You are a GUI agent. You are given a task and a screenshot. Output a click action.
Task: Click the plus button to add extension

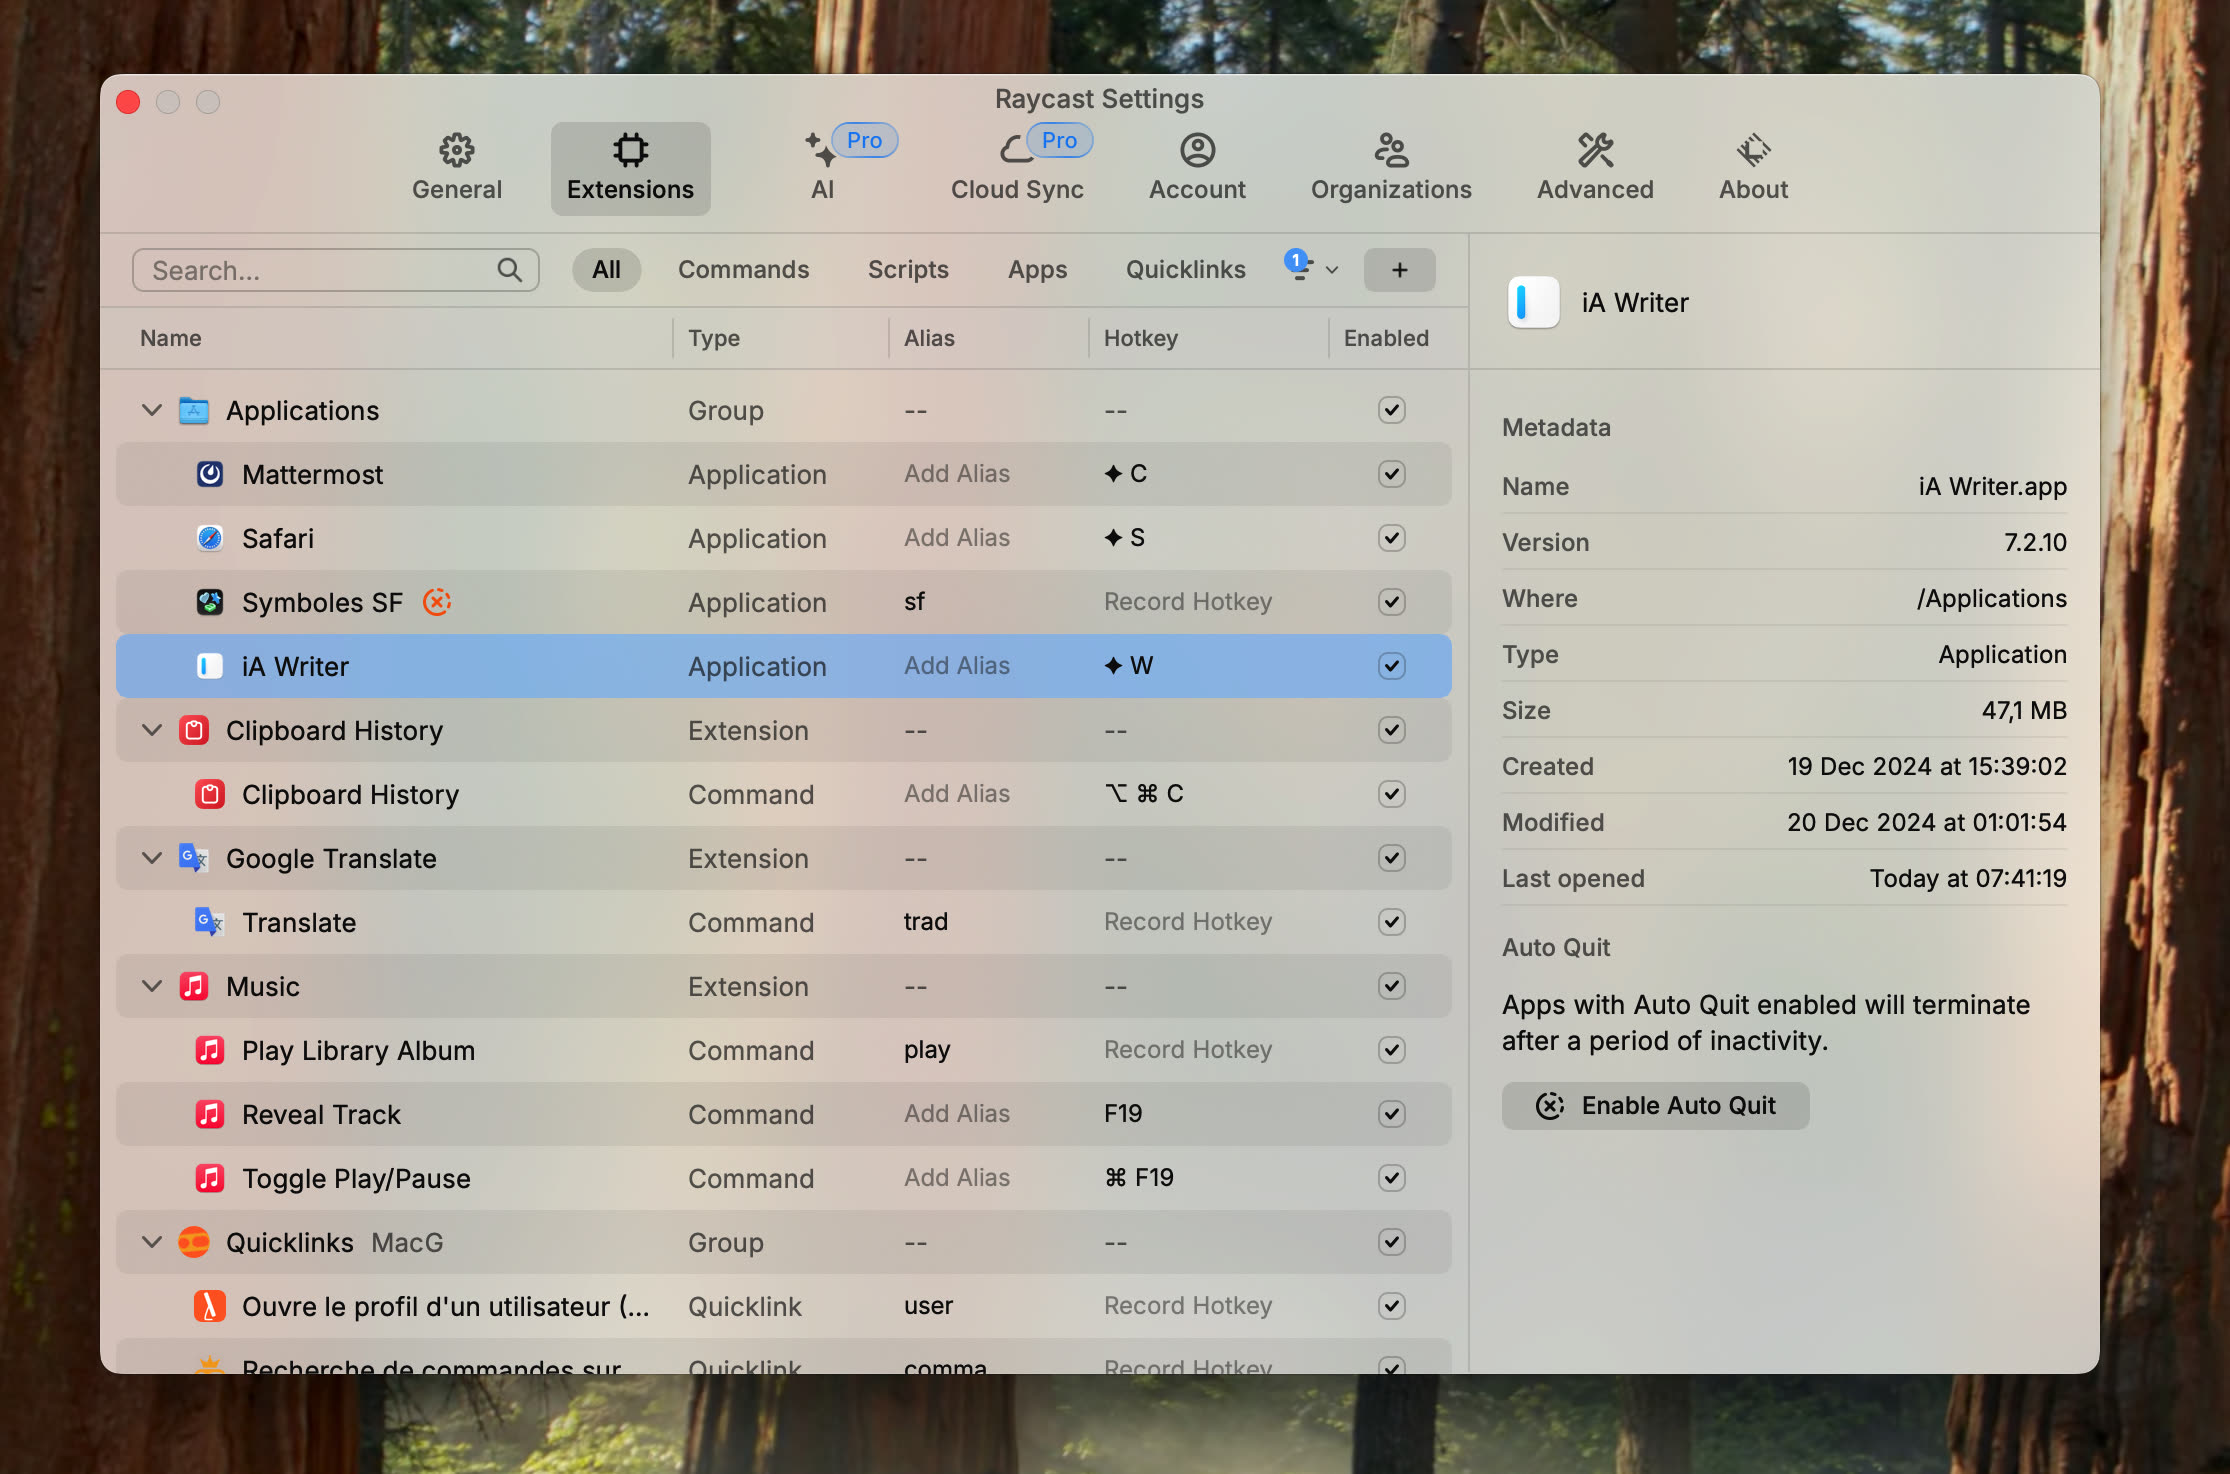tap(1399, 270)
